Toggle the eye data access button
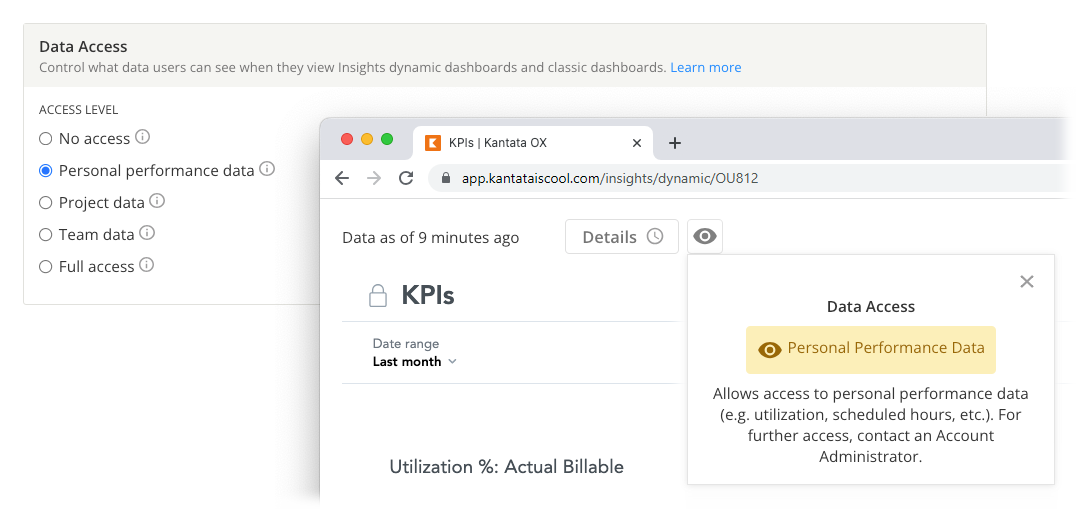The image size is (1076, 509). click(x=705, y=237)
